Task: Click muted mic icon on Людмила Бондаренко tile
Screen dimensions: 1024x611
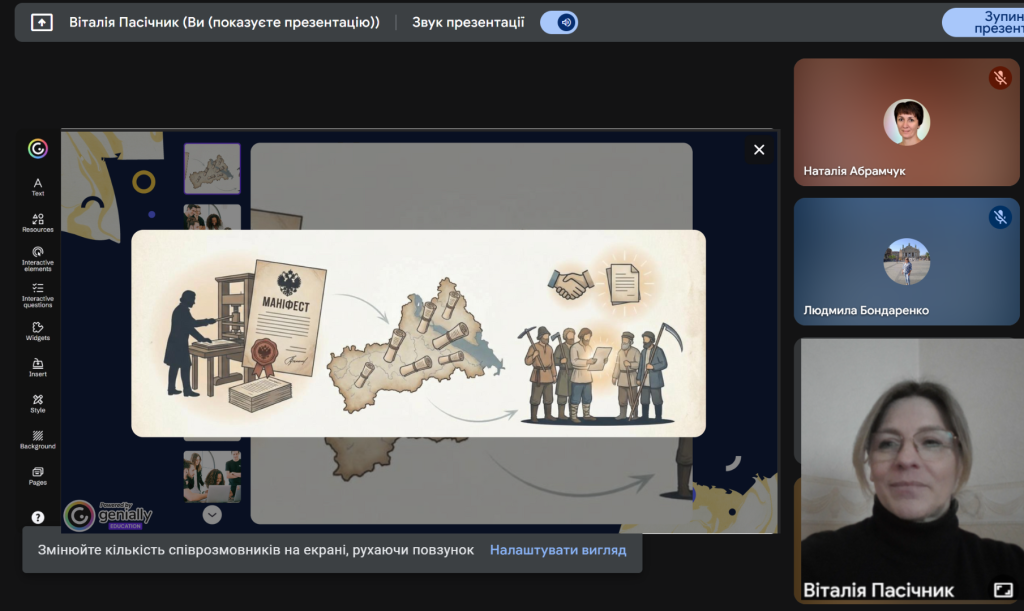Action: [x=999, y=217]
